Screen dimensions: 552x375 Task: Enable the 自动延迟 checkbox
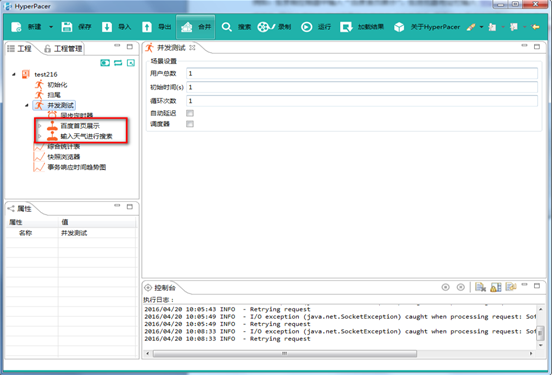(190, 113)
